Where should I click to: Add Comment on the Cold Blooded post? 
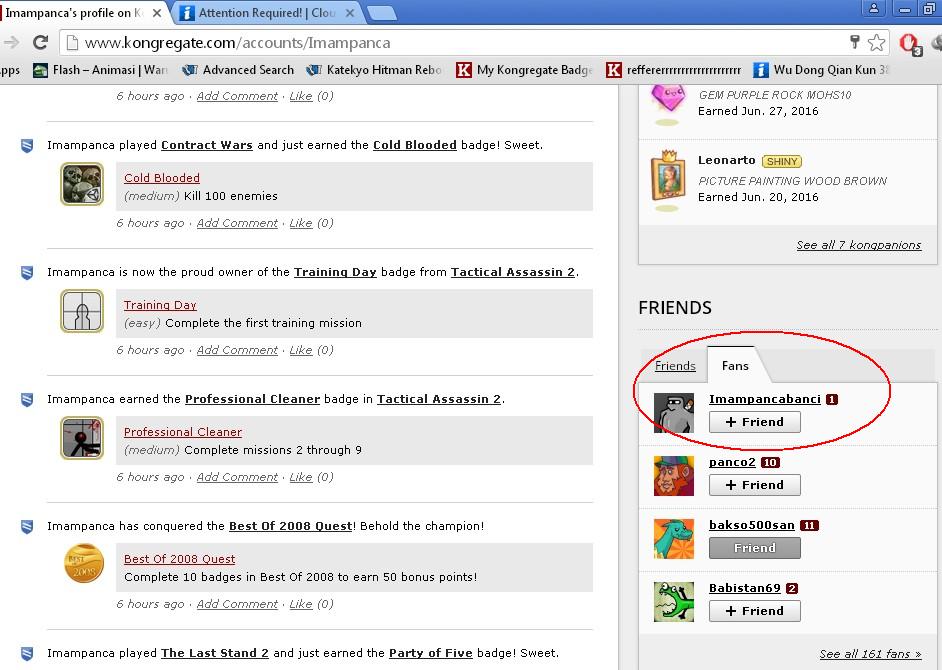[x=237, y=224]
